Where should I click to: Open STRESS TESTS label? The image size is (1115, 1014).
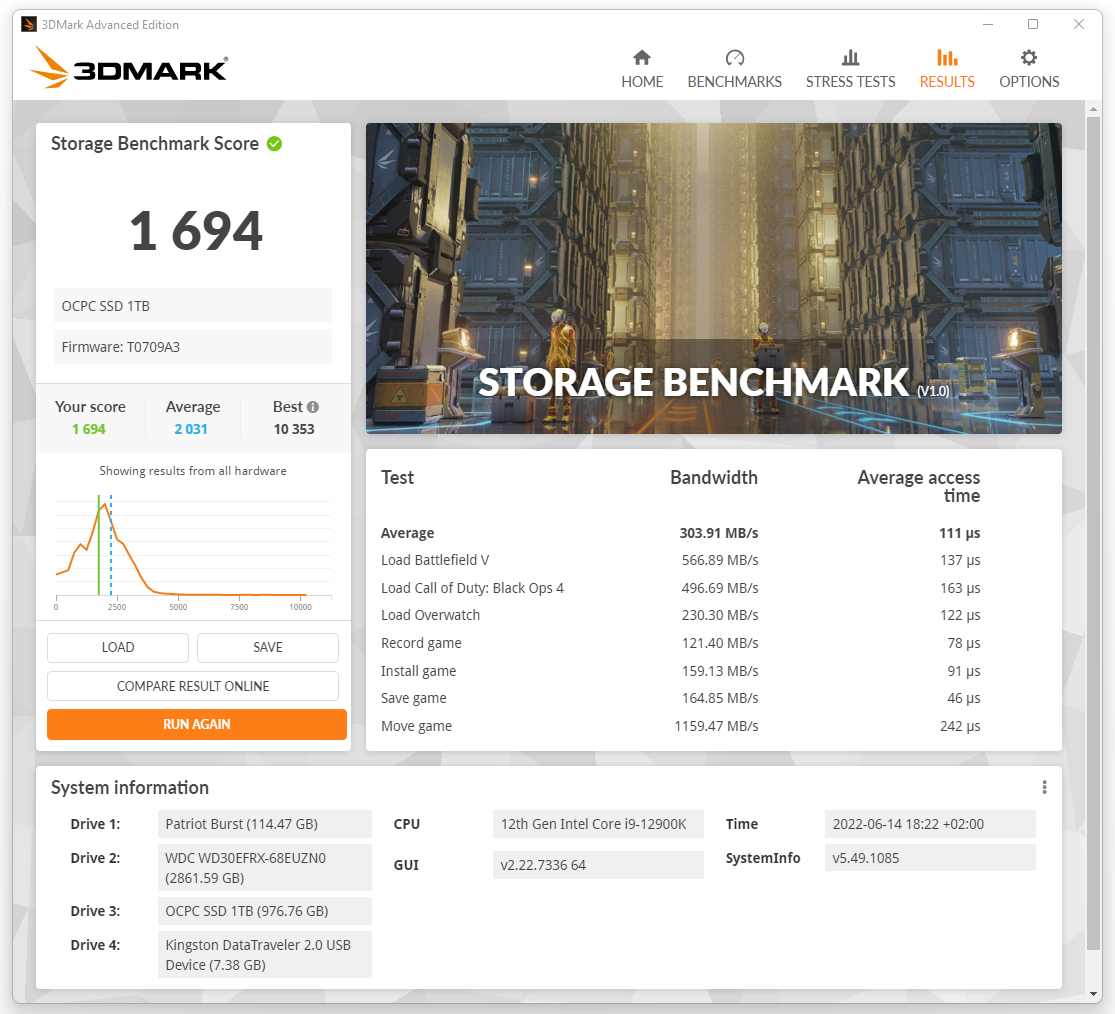[x=850, y=82]
